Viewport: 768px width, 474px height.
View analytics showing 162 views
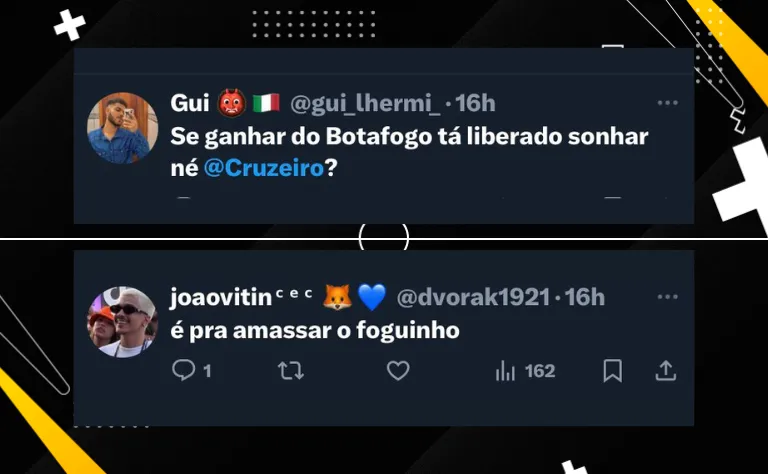(525, 371)
